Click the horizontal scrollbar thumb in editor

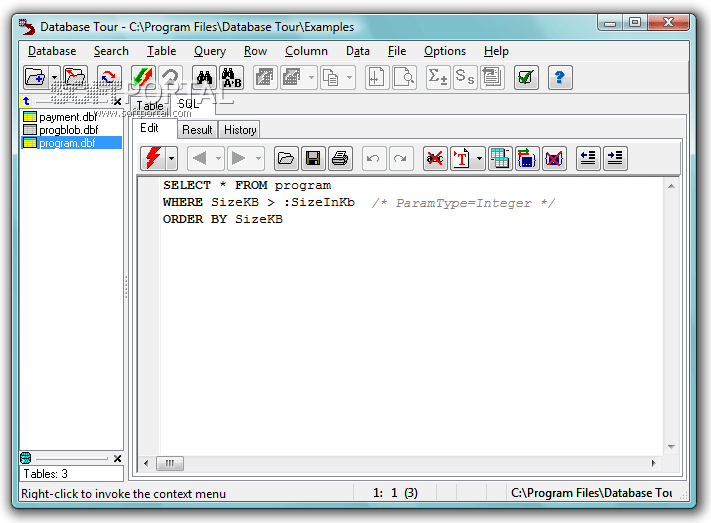[x=170, y=463]
